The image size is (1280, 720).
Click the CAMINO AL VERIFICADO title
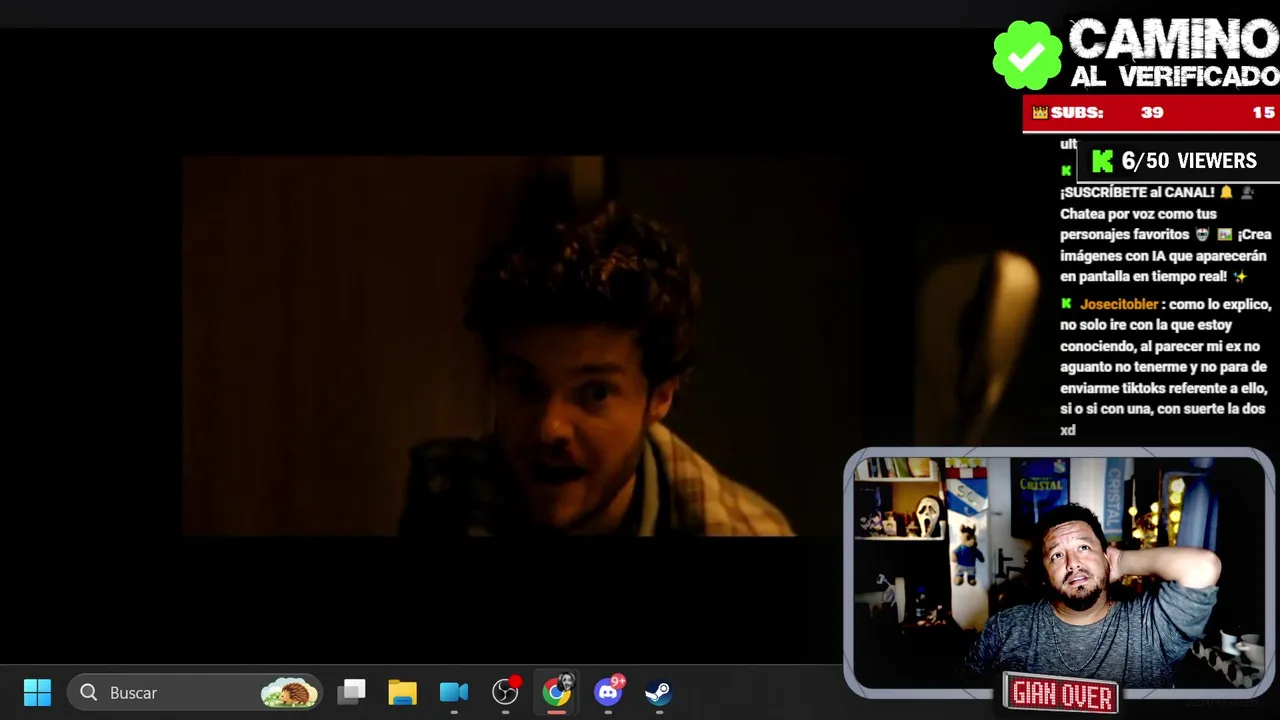[x=1174, y=53]
